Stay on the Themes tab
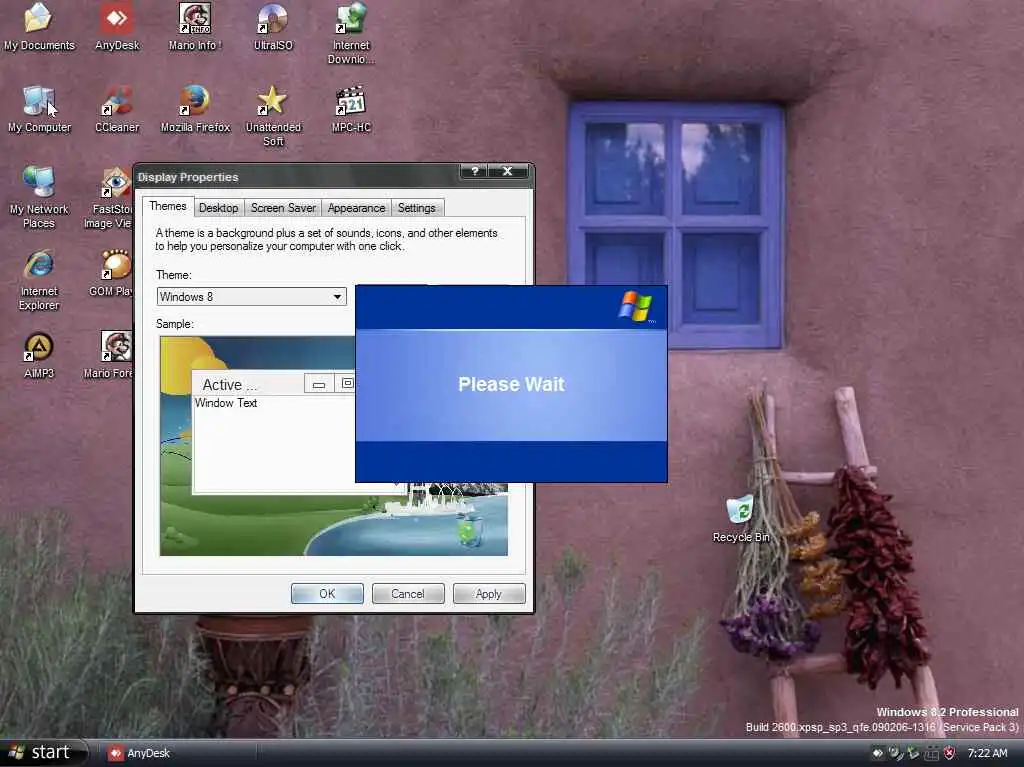The image size is (1024, 767). (x=168, y=206)
